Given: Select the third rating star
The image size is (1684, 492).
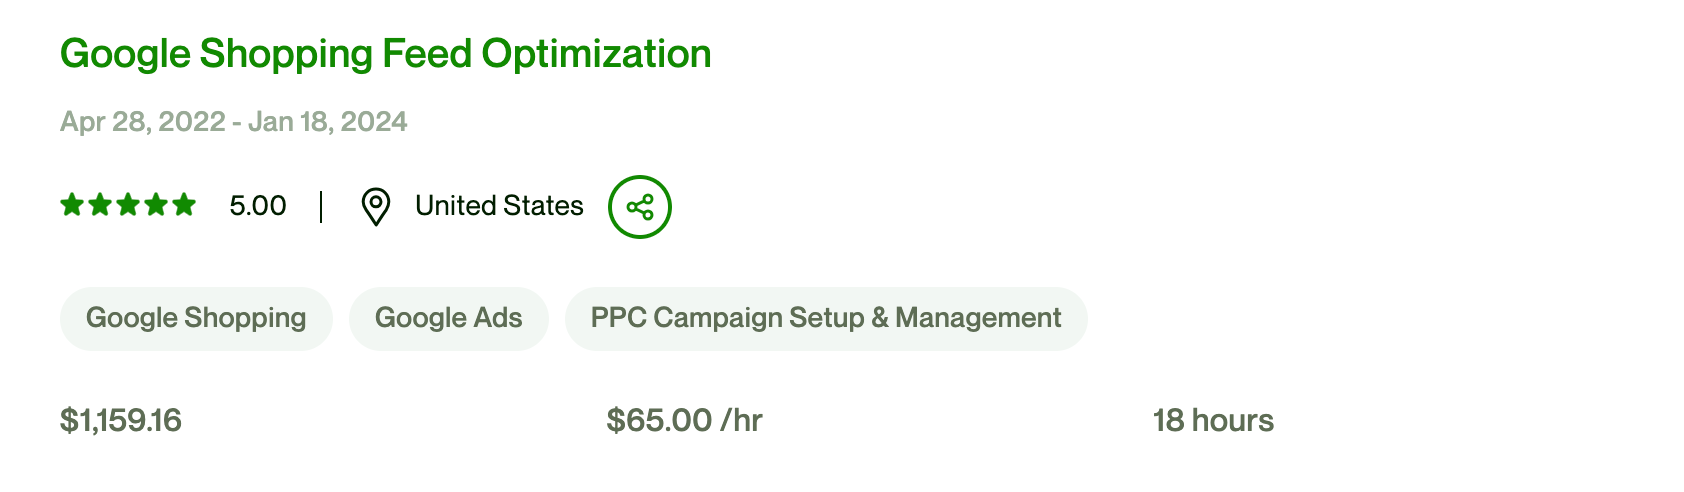Looking at the screenshot, I should coord(128,206).
